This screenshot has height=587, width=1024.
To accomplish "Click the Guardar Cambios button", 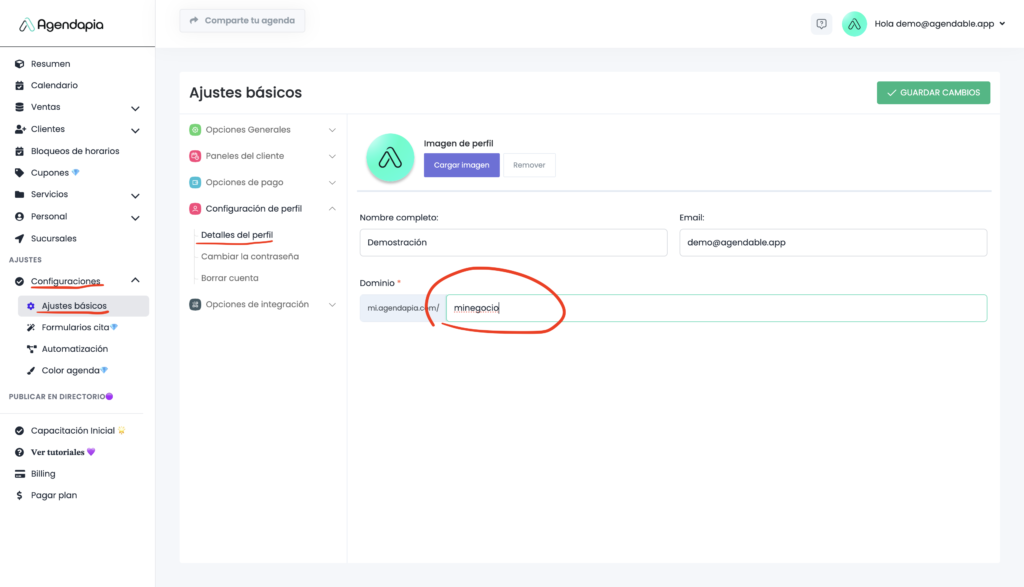I will coord(933,93).
